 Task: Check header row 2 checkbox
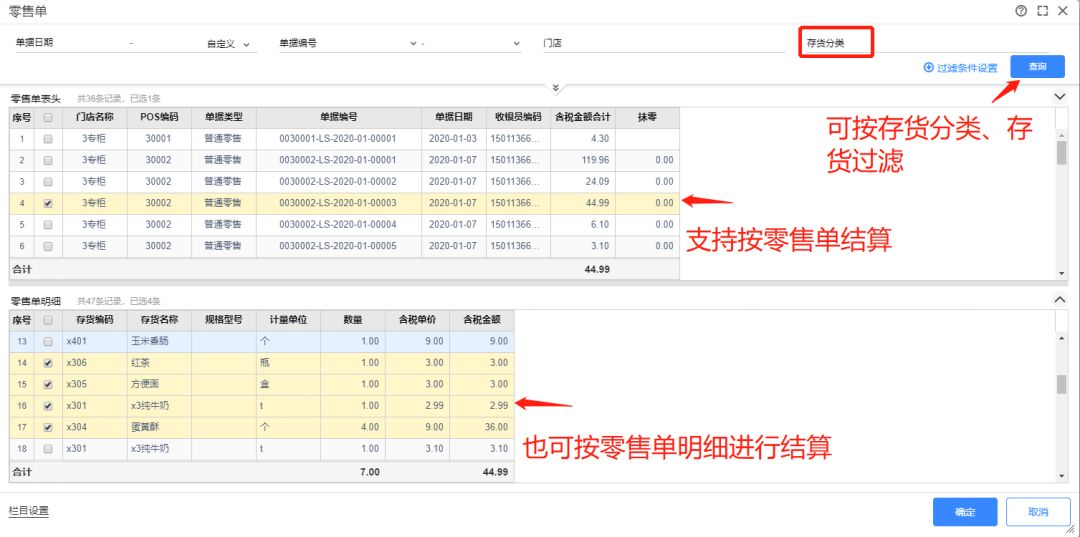click(x=48, y=160)
